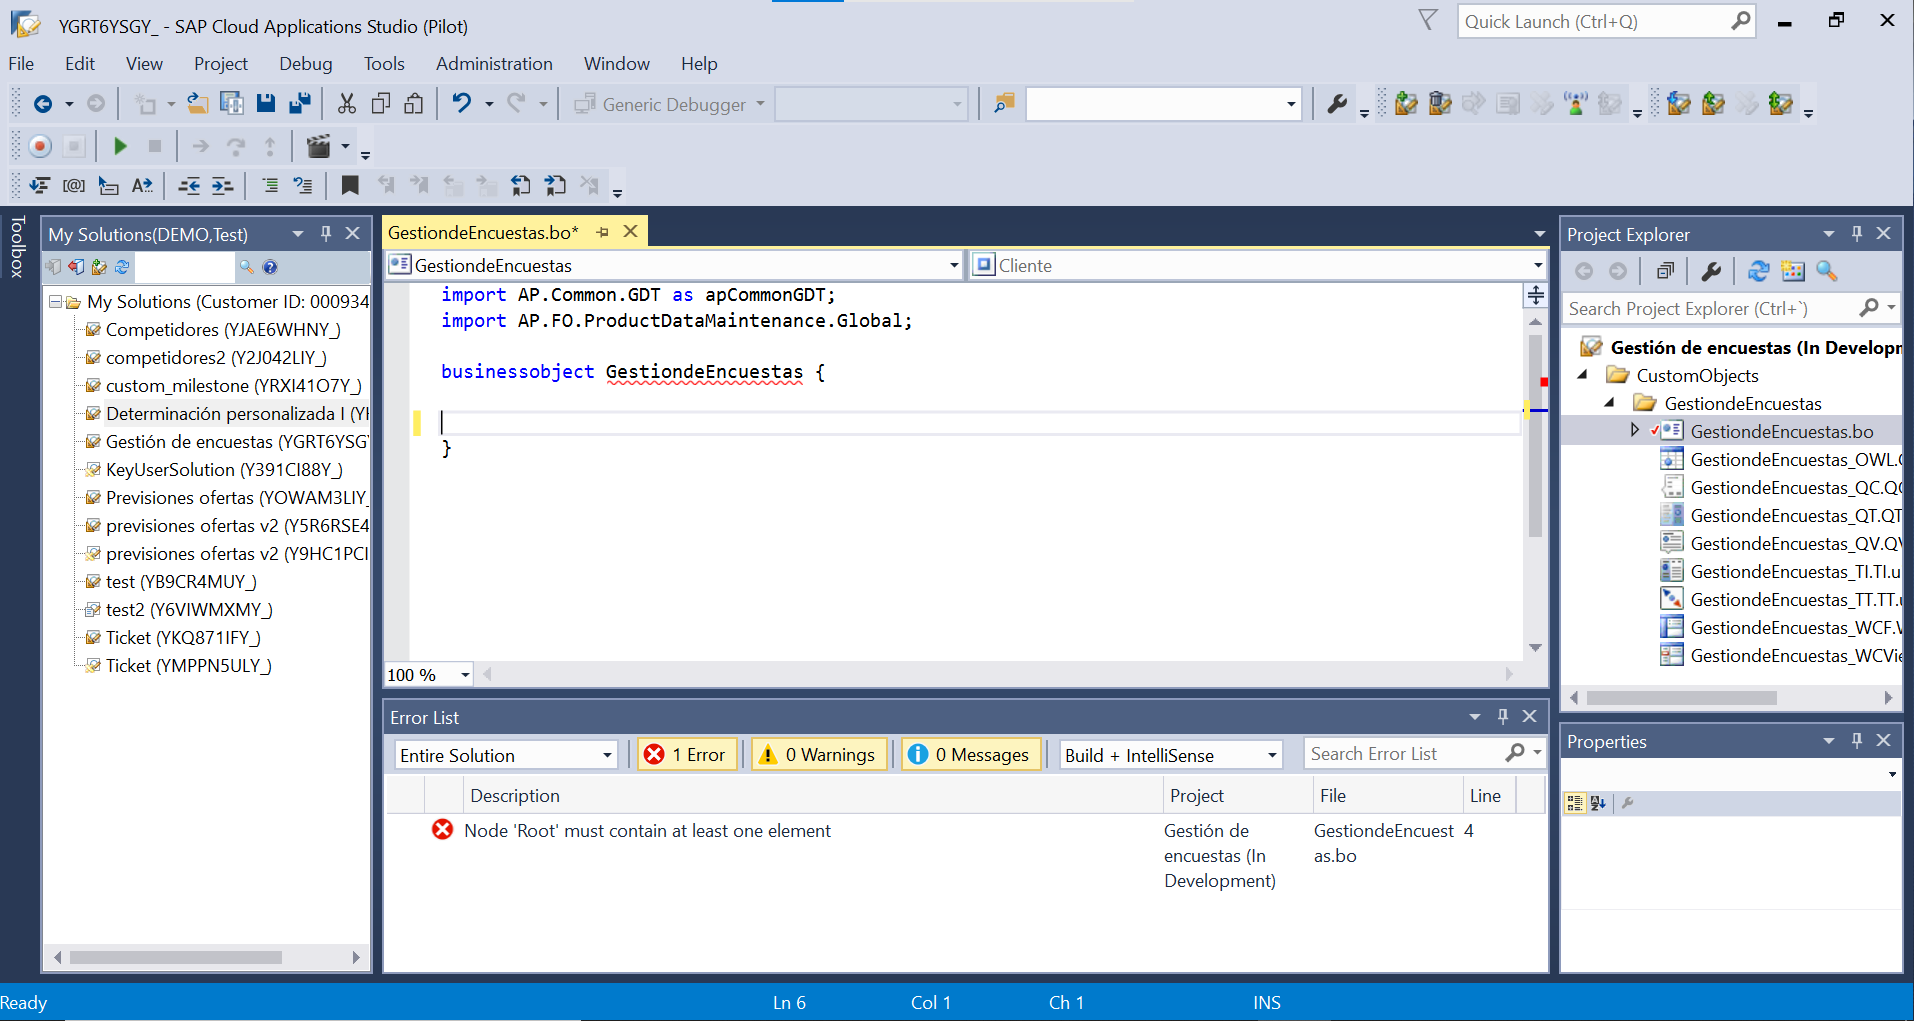Click the Increase Indent icon
Viewport: 1914px width, 1021px height.
point(223,185)
